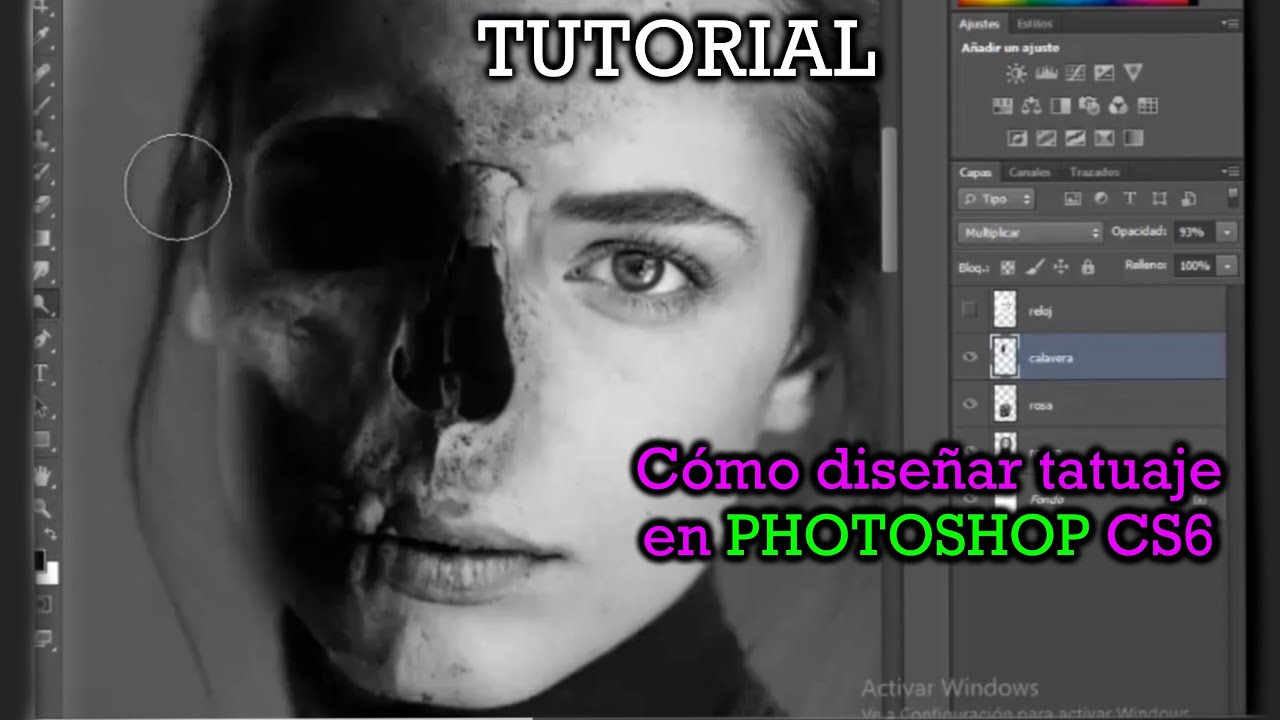This screenshot has width=1280, height=720.
Task: Filter layers by shape layers
Action: [1159, 199]
